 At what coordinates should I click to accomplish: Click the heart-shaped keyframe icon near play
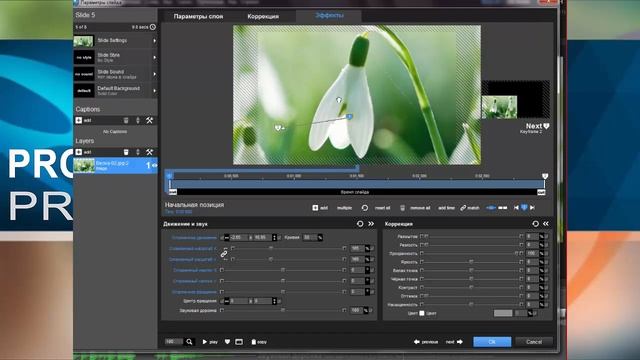click(x=227, y=342)
